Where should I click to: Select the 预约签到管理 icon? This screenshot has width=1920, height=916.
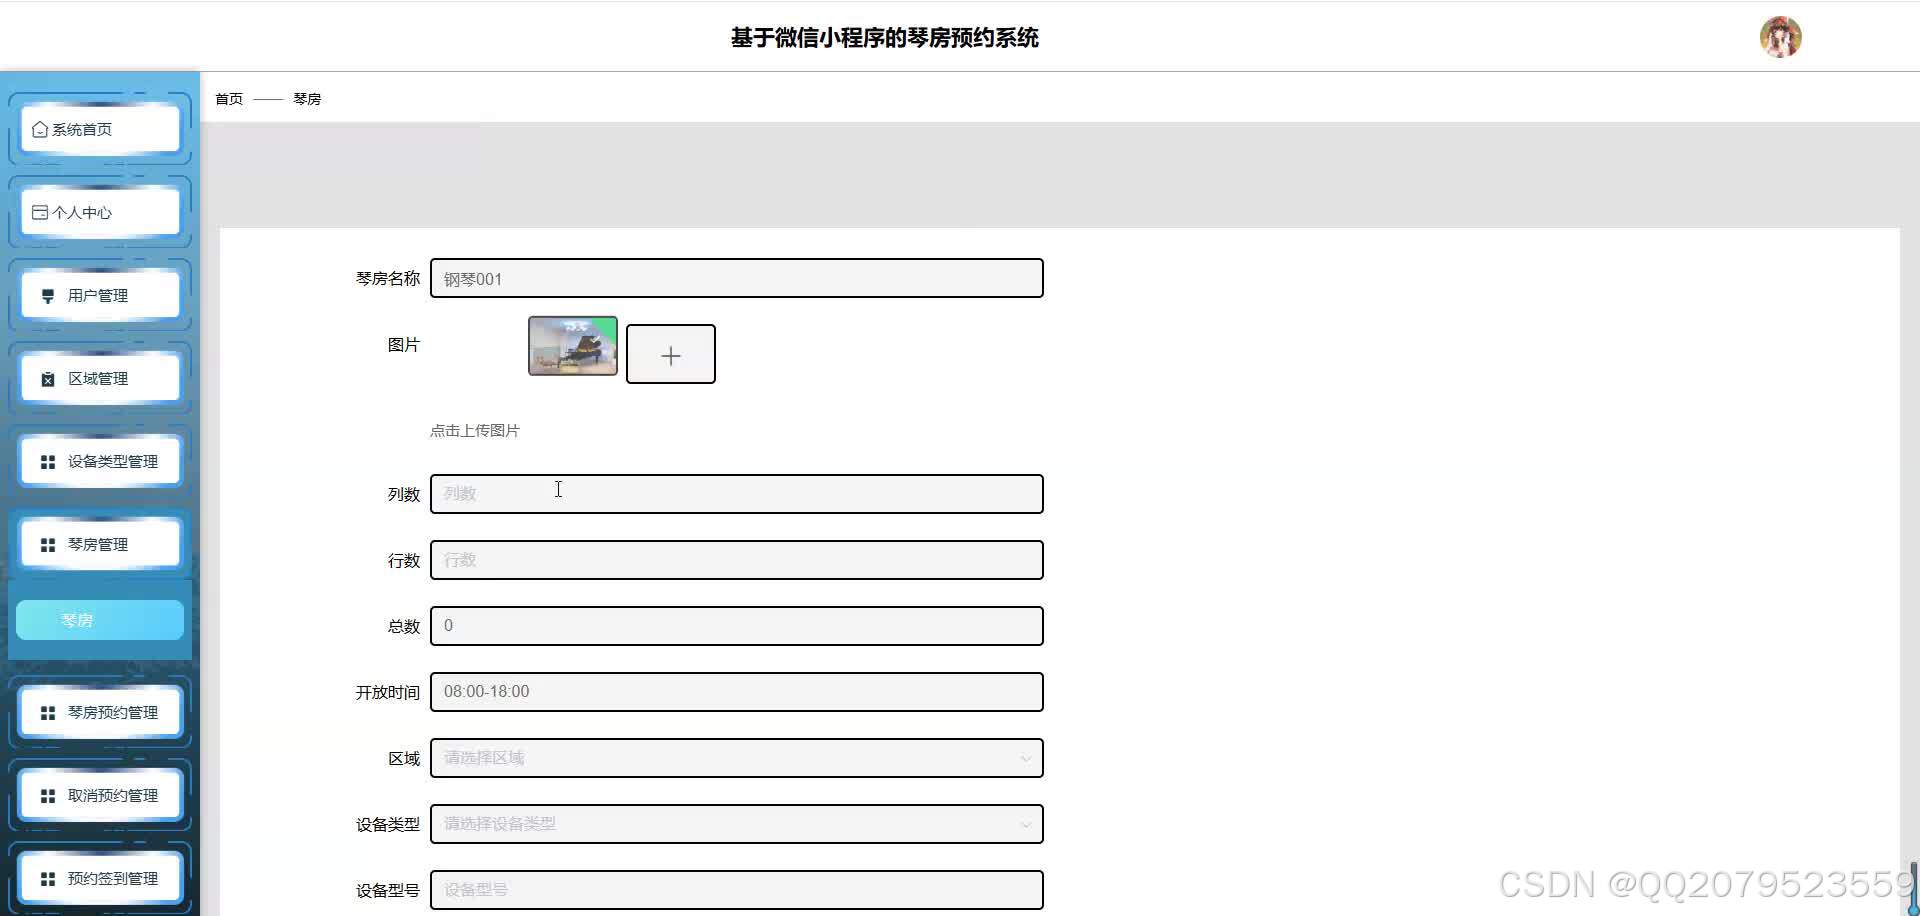coord(46,878)
